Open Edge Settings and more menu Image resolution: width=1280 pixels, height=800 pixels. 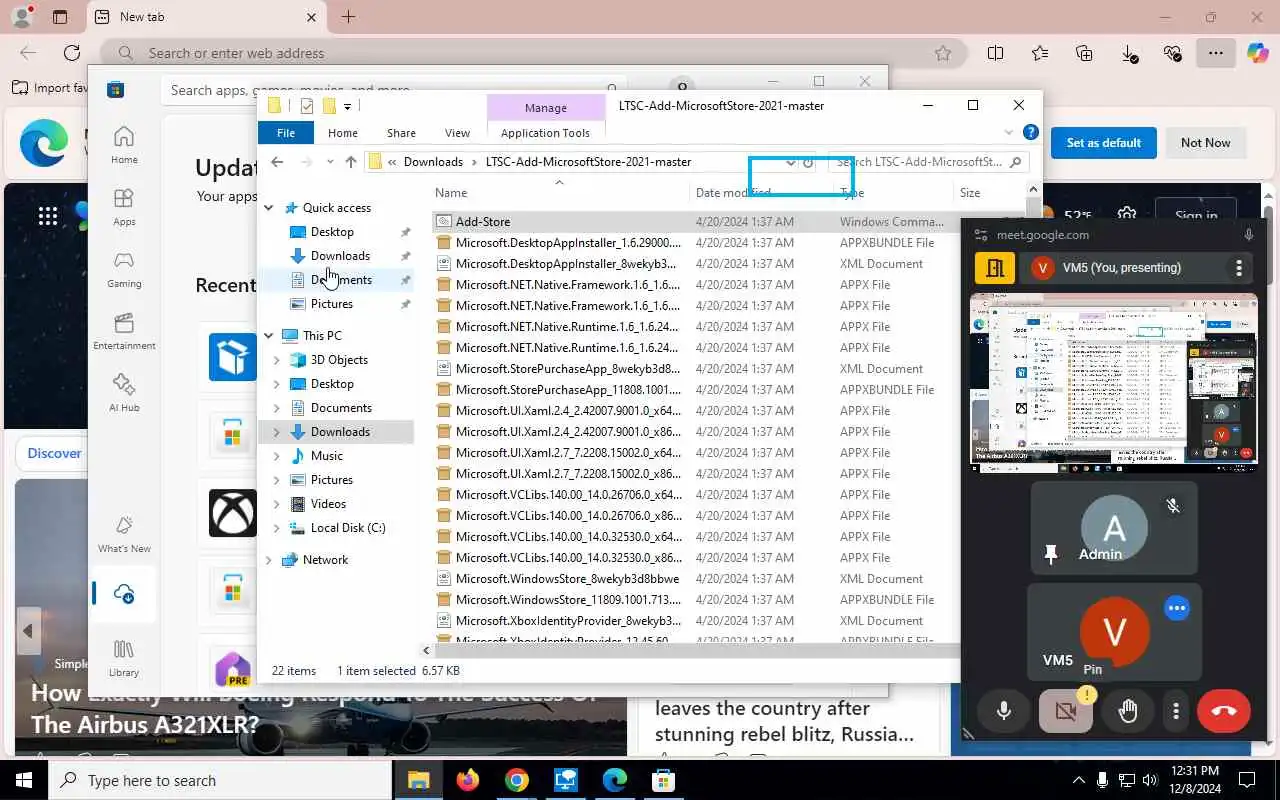(x=1215, y=53)
